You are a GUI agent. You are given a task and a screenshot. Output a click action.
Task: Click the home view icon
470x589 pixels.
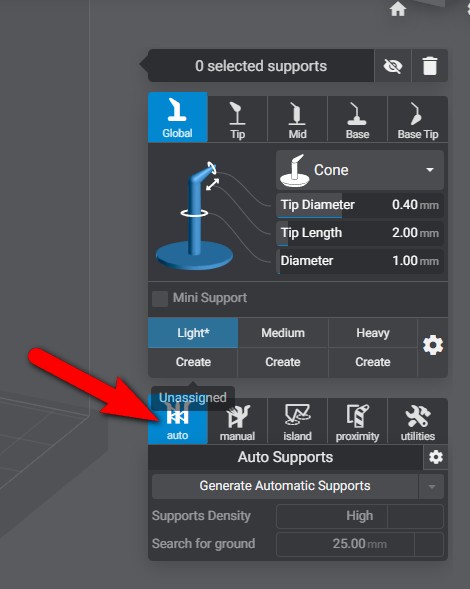click(398, 9)
